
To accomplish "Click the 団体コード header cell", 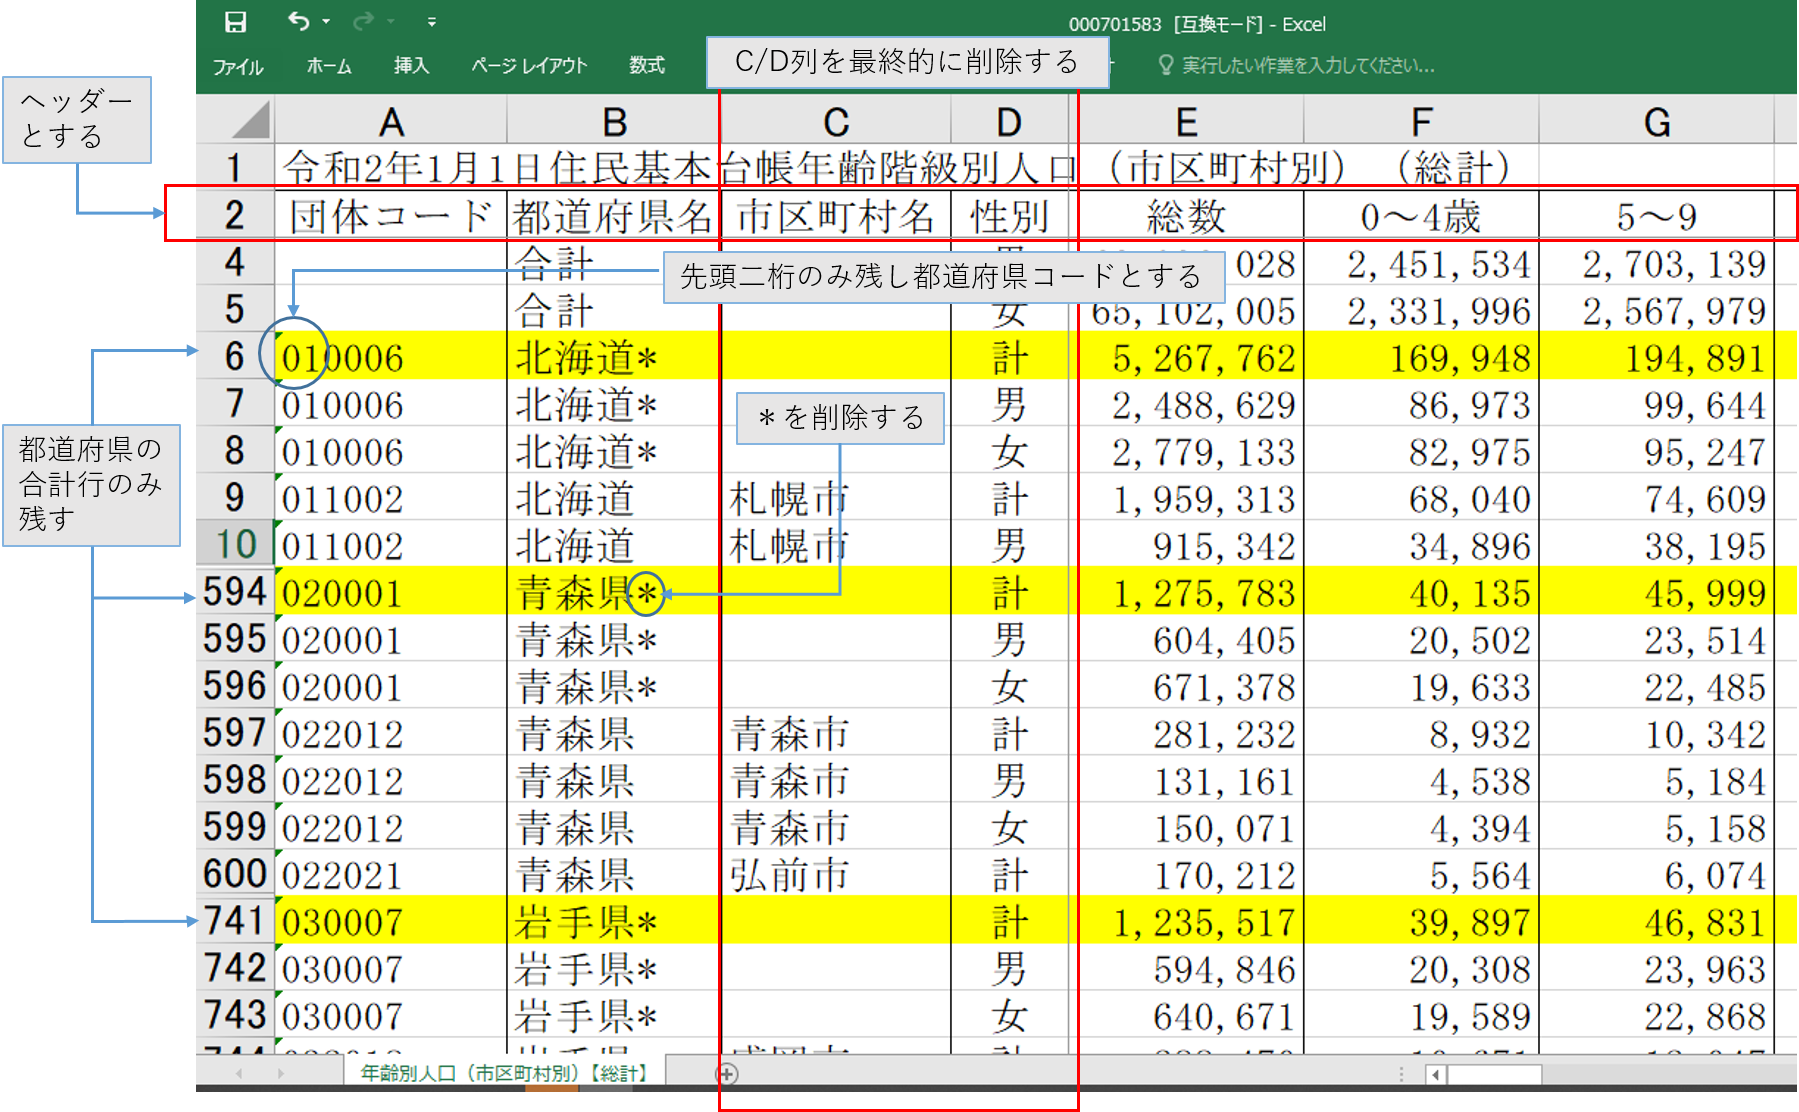I will coord(391,216).
